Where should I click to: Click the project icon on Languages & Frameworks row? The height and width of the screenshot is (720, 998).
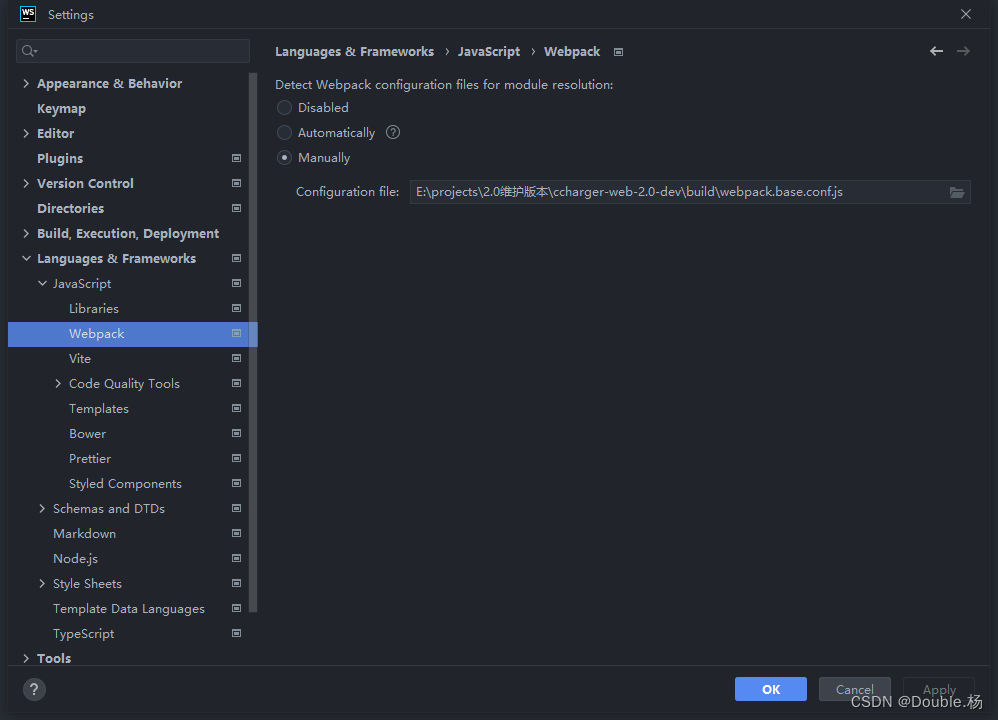[236, 258]
